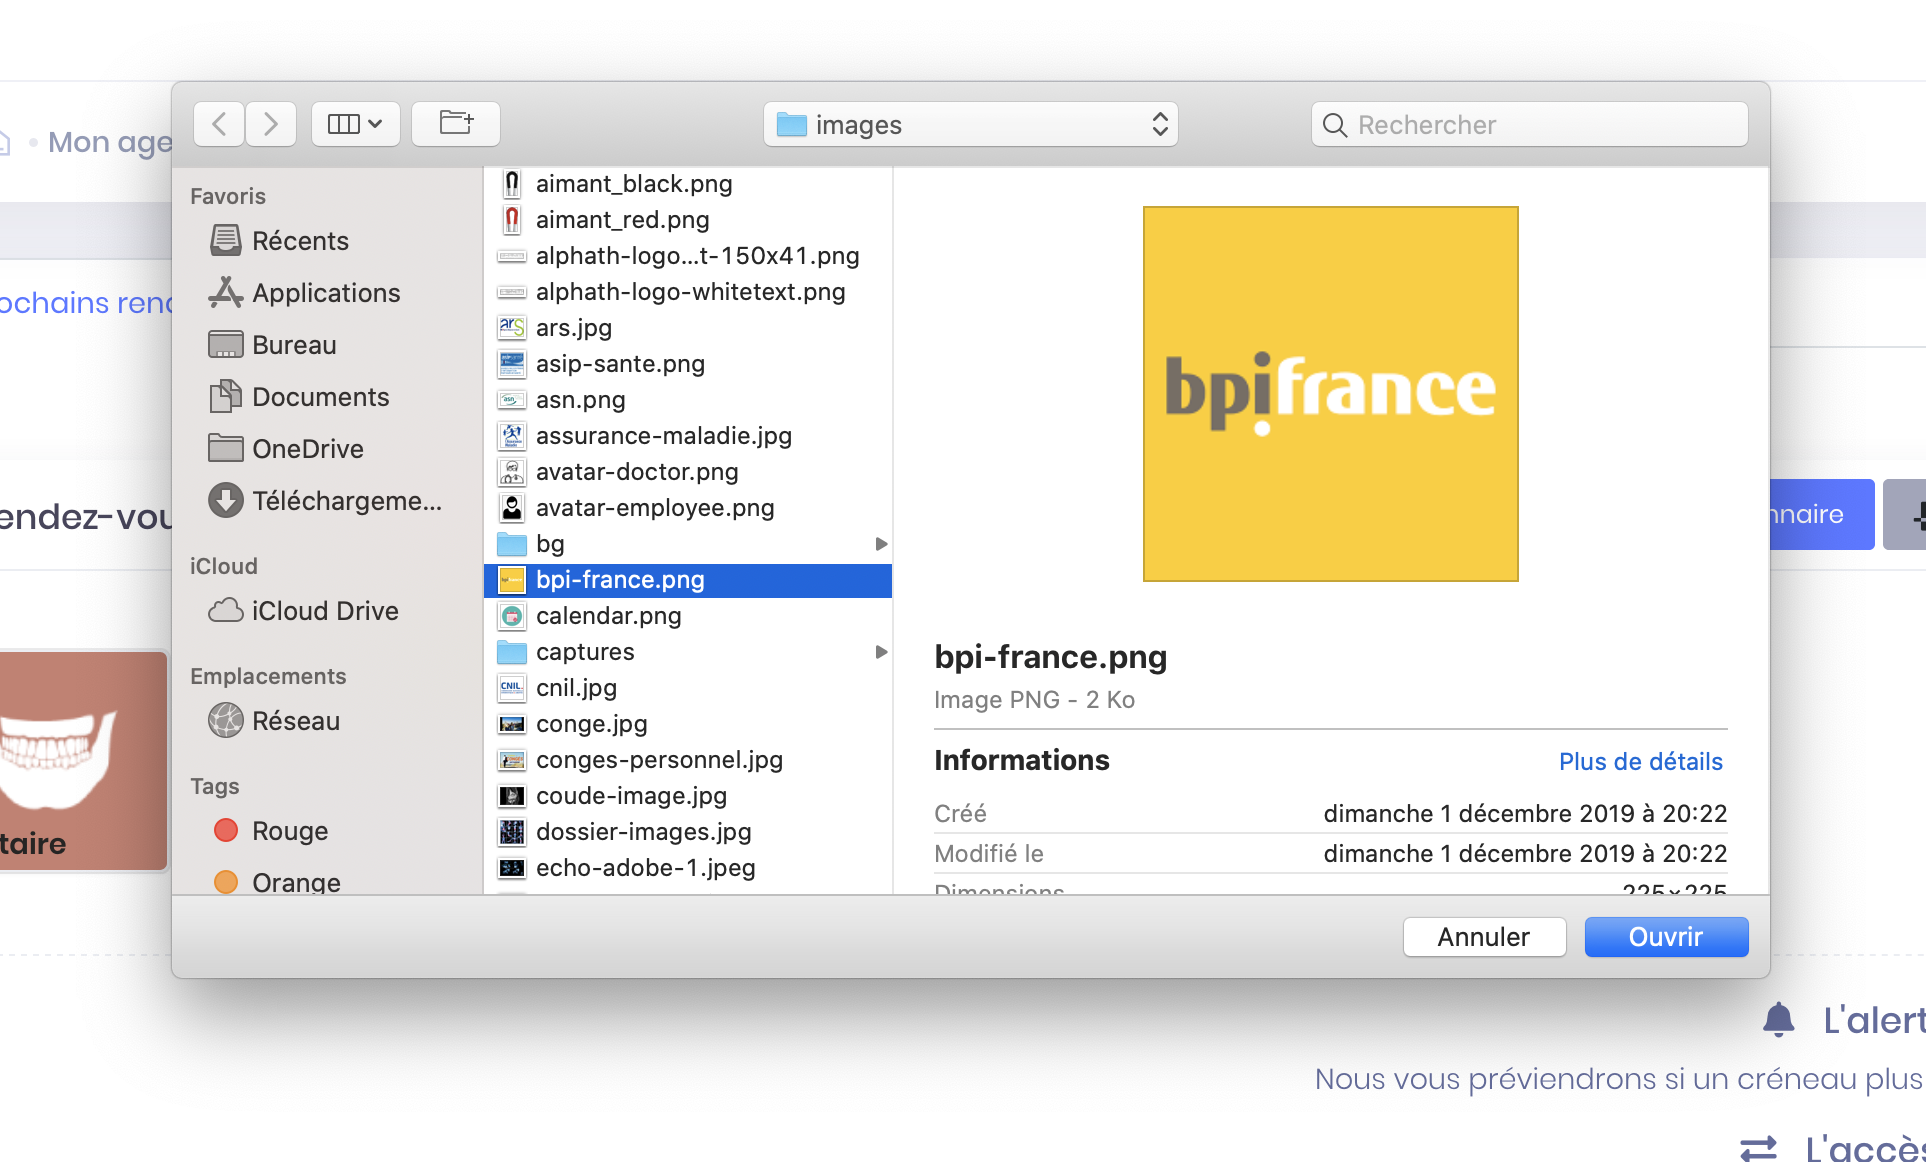The height and width of the screenshot is (1162, 1926).
Task: Expand the captures folder arrow
Action: click(x=881, y=652)
